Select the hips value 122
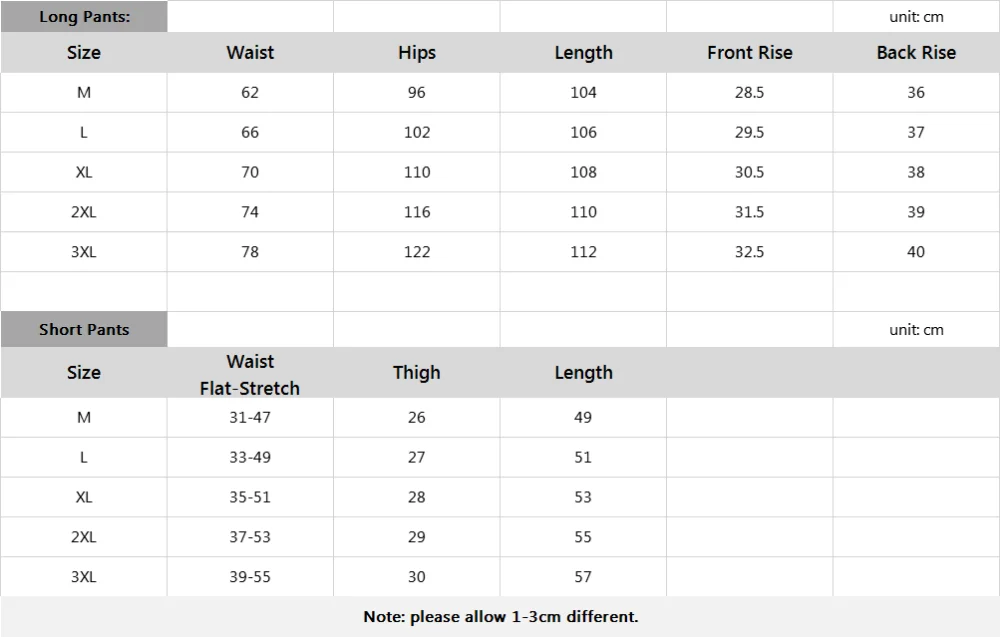The image size is (1000, 637). pyautogui.click(x=416, y=252)
